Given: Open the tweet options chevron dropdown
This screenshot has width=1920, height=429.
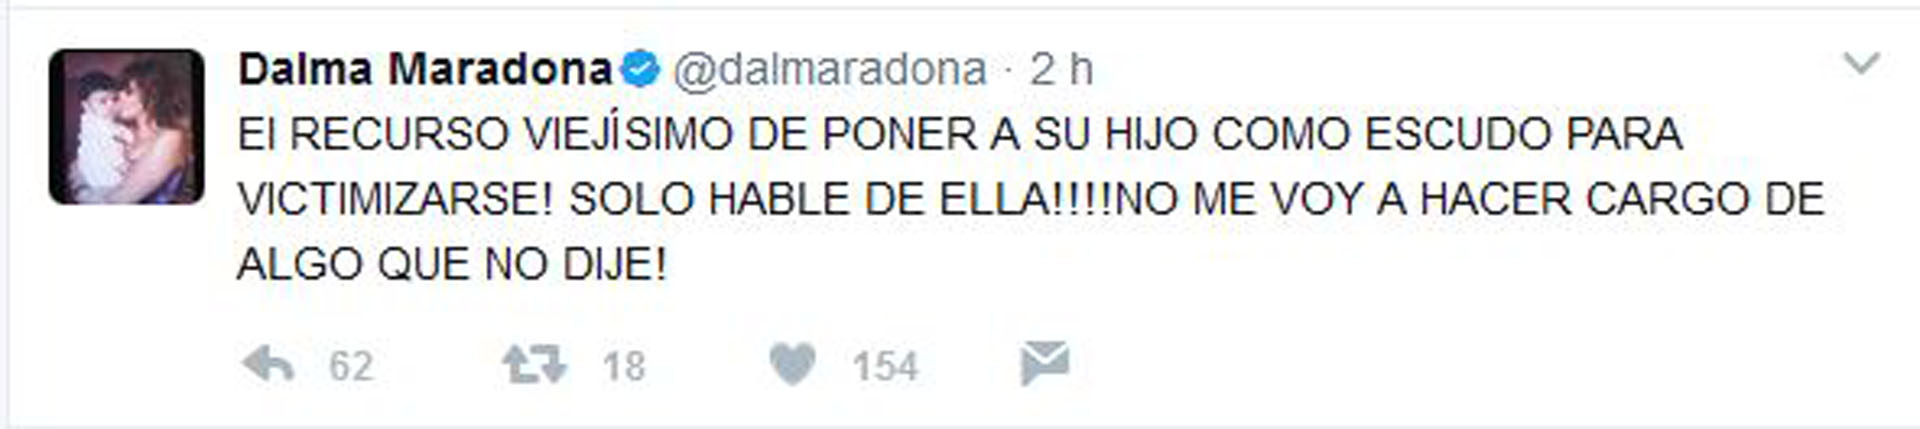Looking at the screenshot, I should [1861, 65].
